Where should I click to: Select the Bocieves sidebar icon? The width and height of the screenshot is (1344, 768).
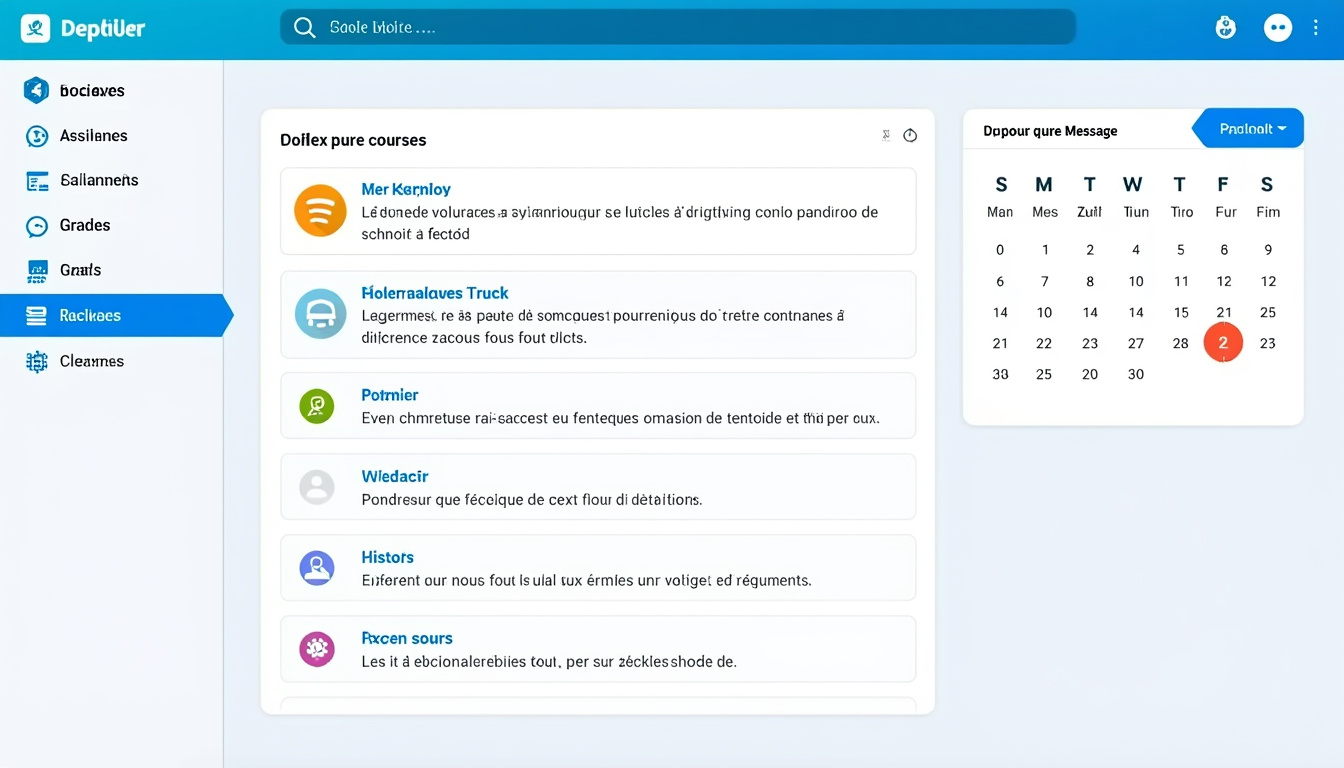click(x=35, y=90)
